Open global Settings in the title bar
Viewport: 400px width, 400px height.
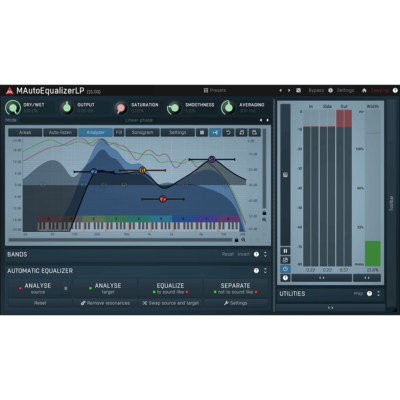click(345, 90)
